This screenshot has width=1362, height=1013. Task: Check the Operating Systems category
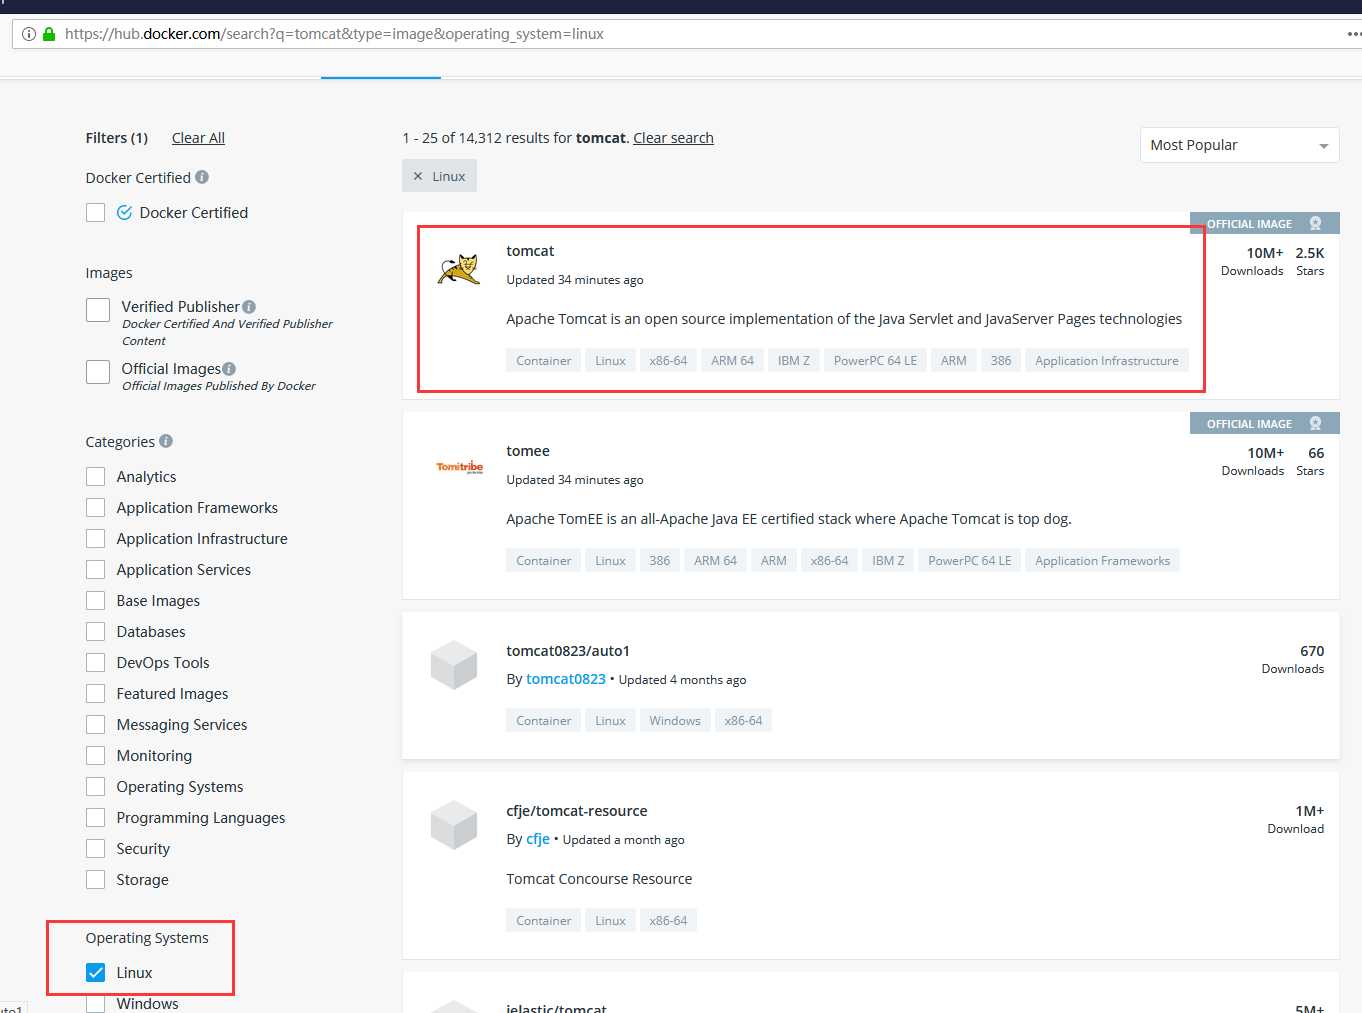pyautogui.click(x=96, y=787)
